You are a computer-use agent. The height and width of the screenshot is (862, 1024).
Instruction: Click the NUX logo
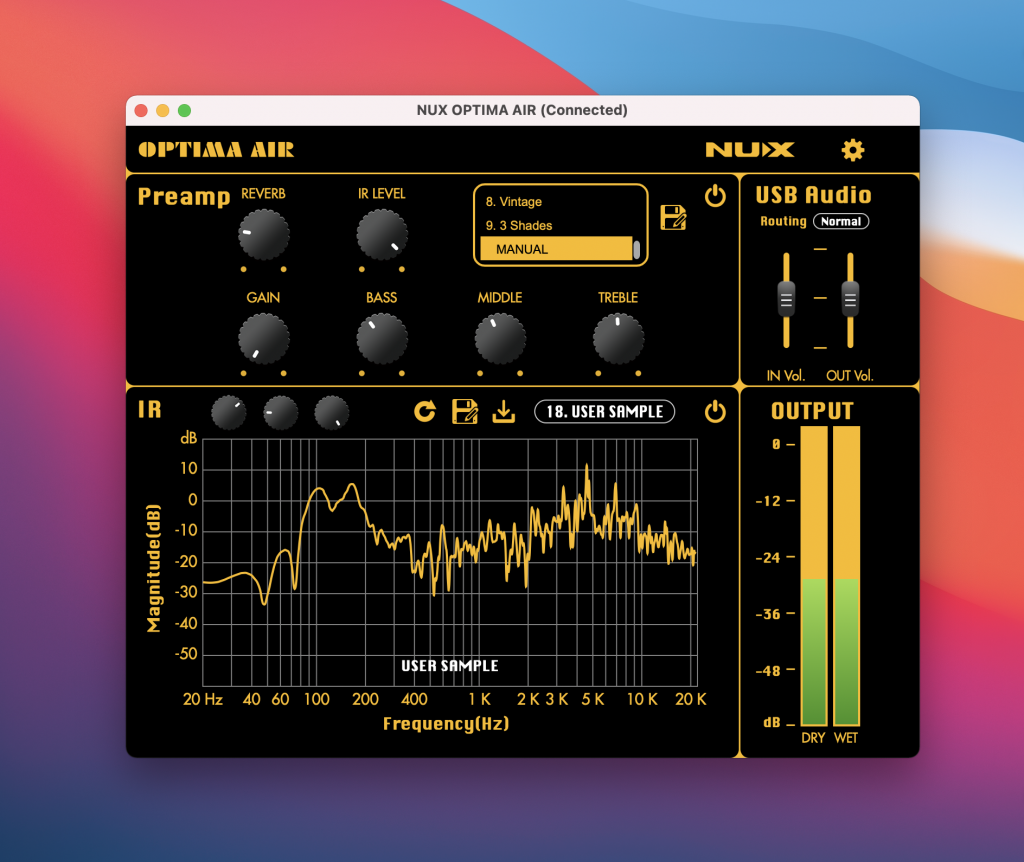[x=749, y=150]
